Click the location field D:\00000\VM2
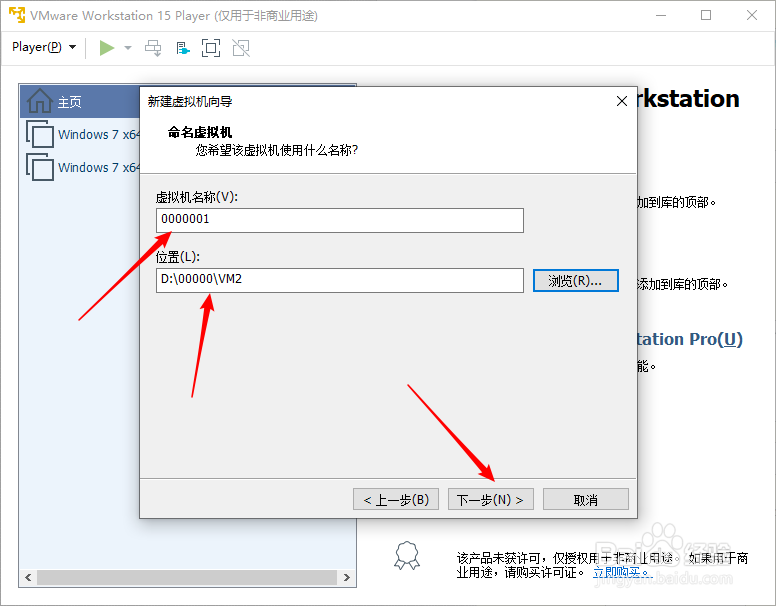Viewport: 776px width, 606px height. (x=340, y=280)
